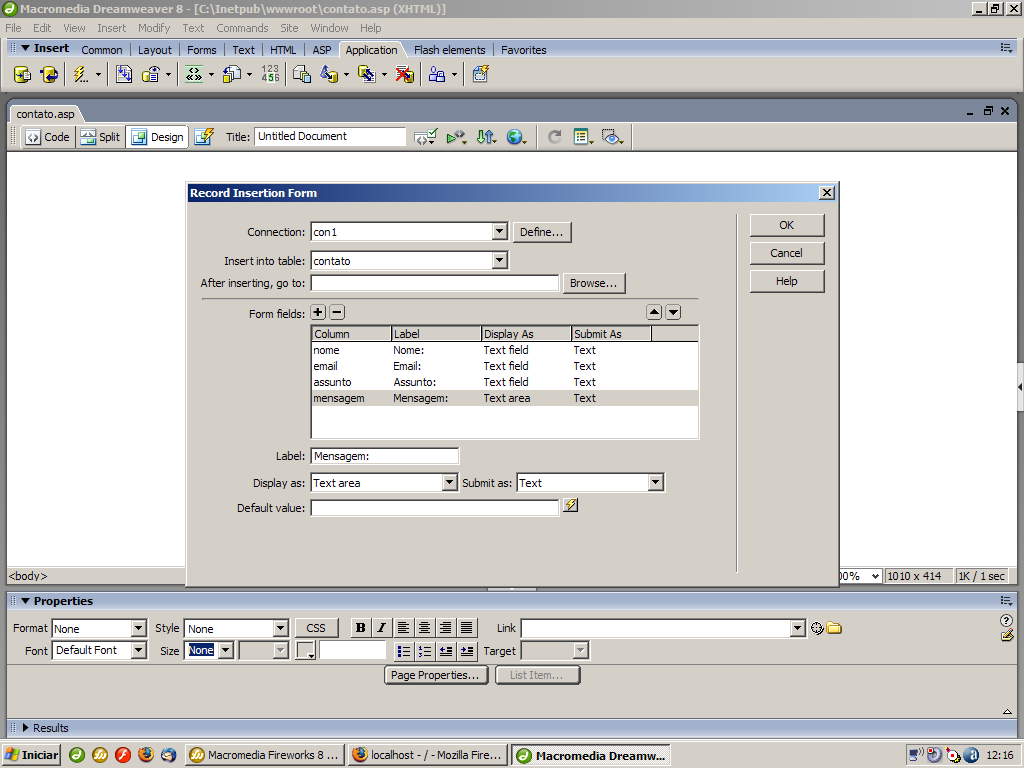The image size is (1024, 768).
Task: Expand the Results panel
Action: [x=26, y=728]
